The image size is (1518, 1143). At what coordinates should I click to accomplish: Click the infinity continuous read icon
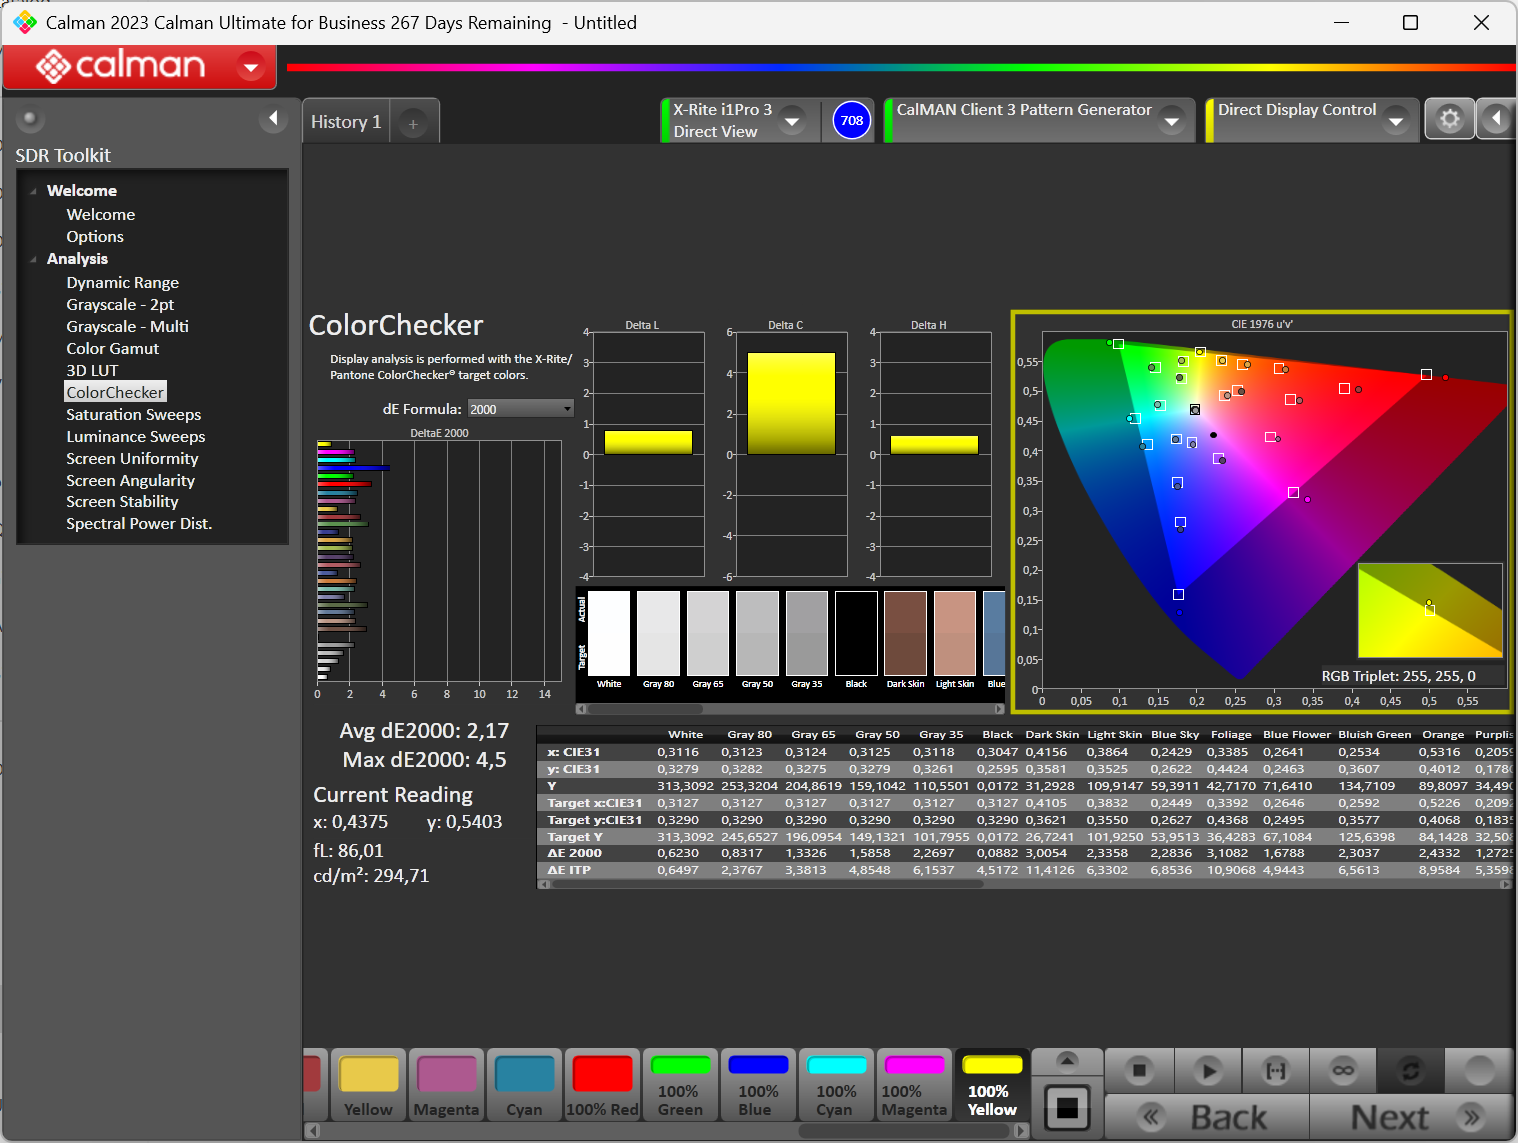click(x=1343, y=1071)
